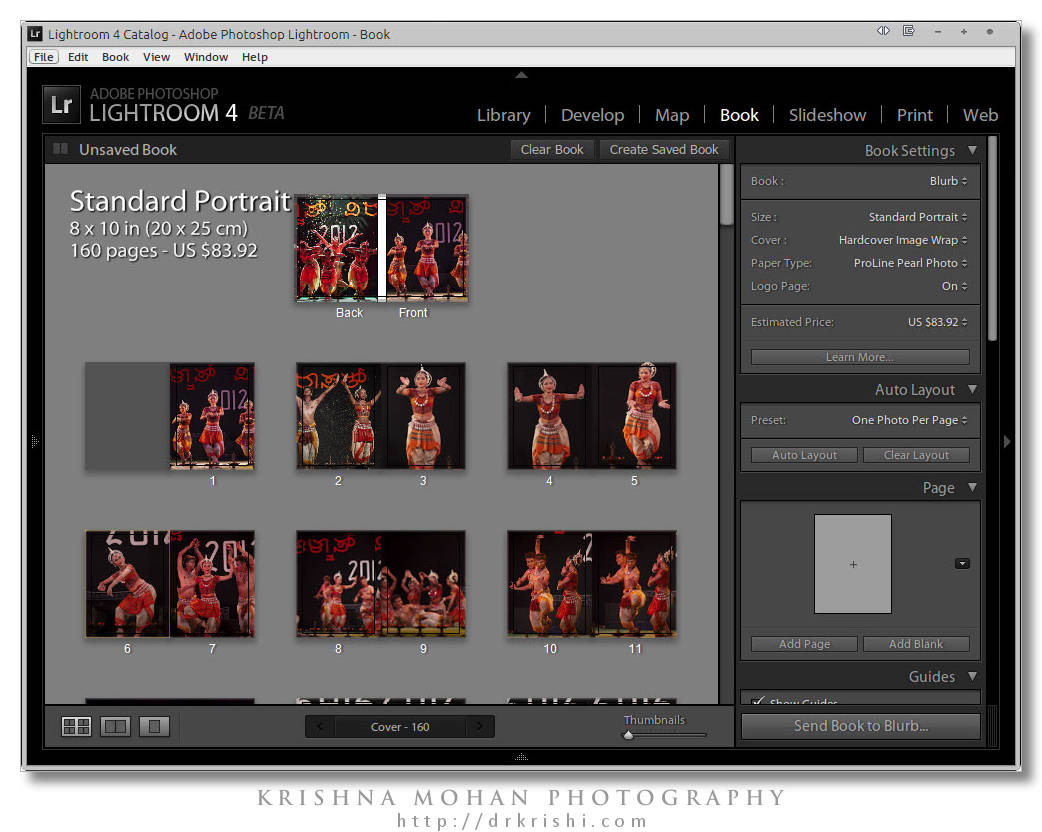The width and height of the screenshot is (1042, 832).
Task: Click the Create Saved Book button
Action: pyautogui.click(x=664, y=150)
